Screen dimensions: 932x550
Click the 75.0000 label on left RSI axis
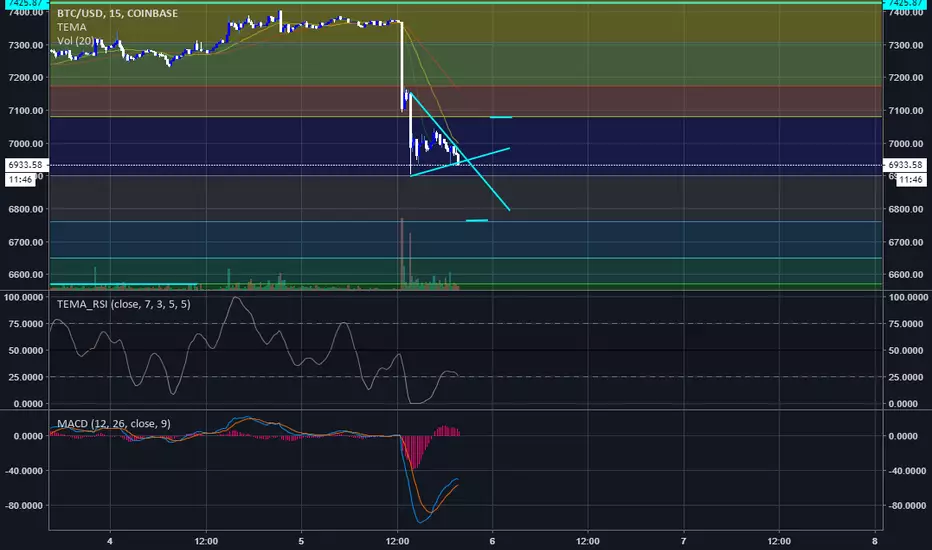(x=26, y=324)
